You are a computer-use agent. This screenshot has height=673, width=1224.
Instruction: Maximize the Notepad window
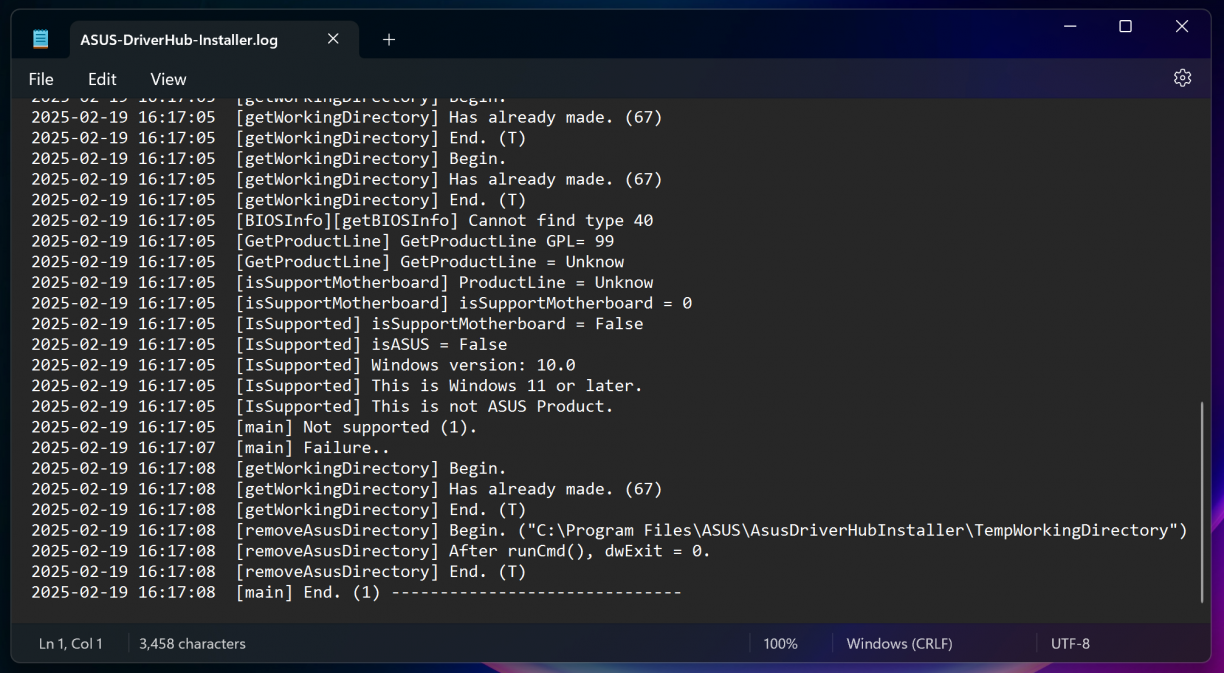(1125, 27)
